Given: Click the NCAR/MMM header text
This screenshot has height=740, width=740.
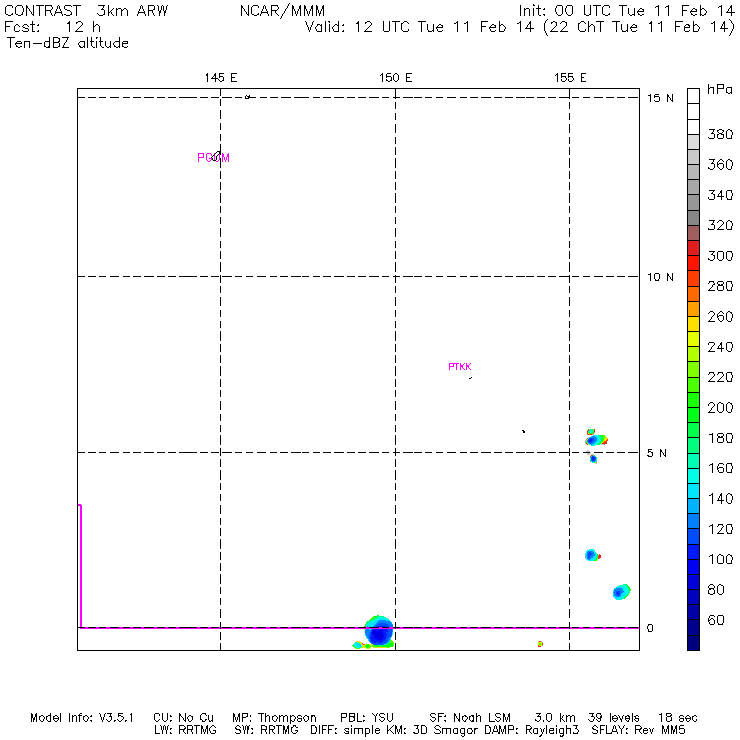Looking at the screenshot, I should pos(282,11).
